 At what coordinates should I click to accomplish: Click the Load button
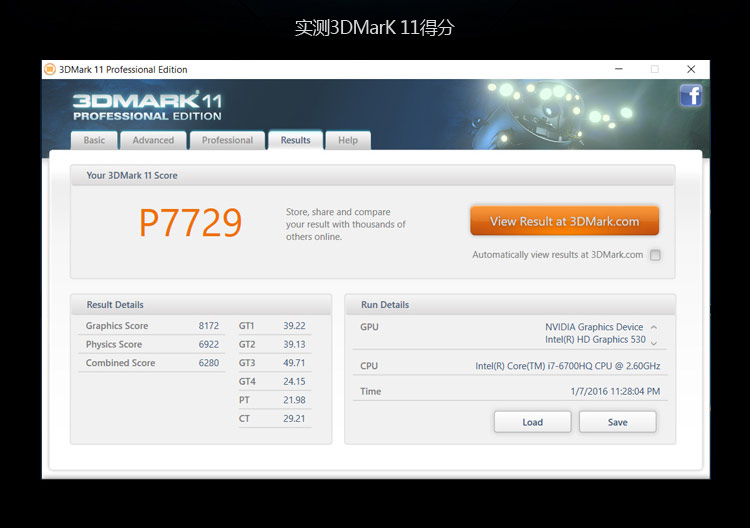click(x=532, y=422)
